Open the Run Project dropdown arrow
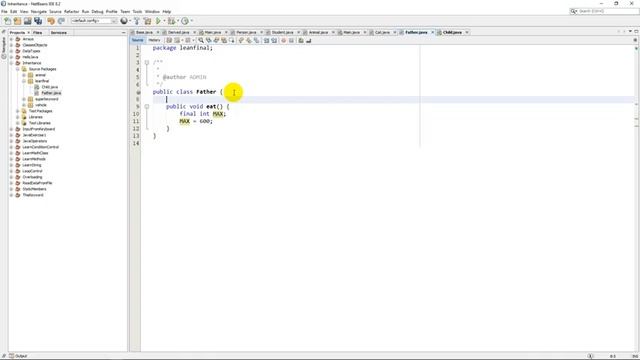Image resolution: width=640 pixels, height=360 pixels. click(164, 21)
